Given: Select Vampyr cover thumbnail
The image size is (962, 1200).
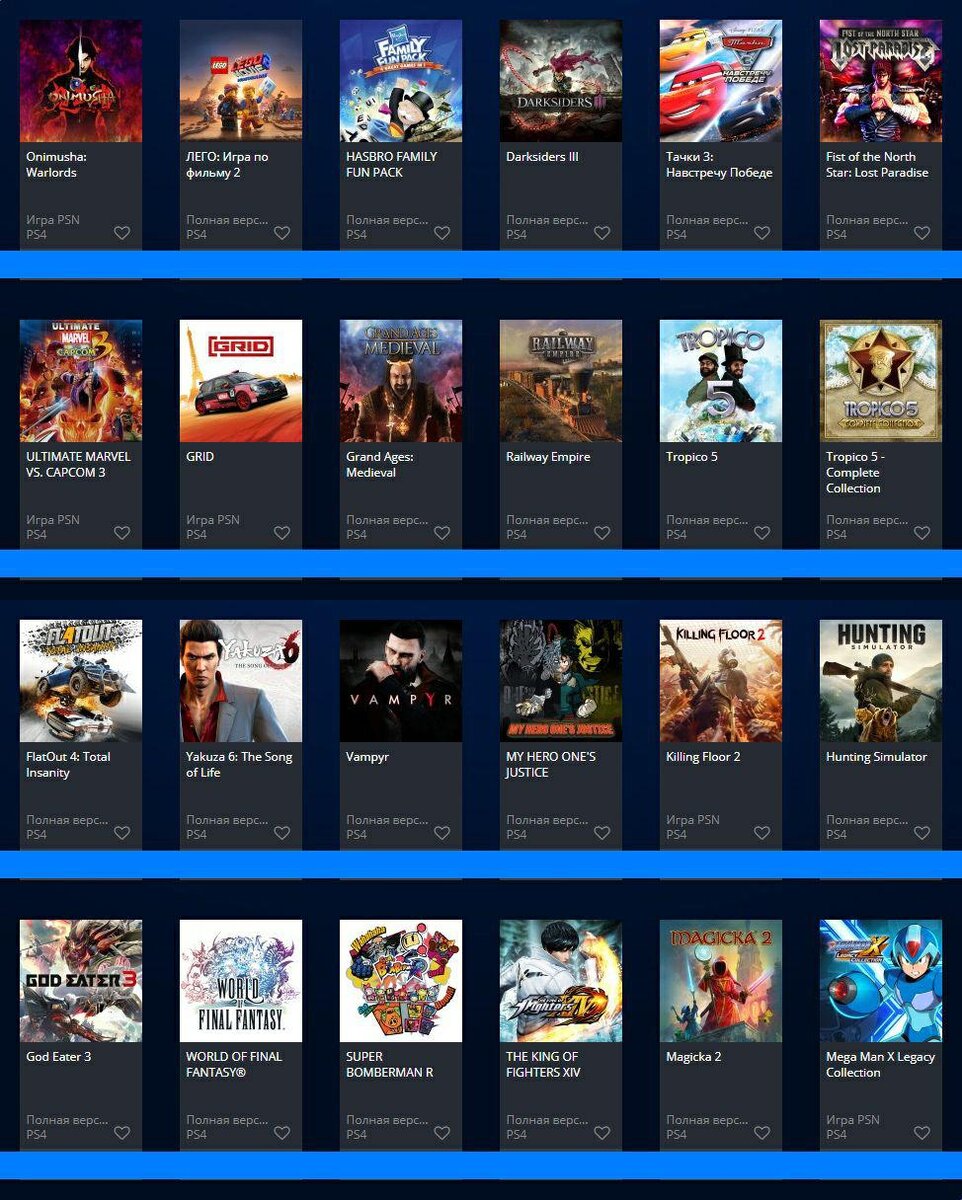Looking at the screenshot, I should [401, 681].
